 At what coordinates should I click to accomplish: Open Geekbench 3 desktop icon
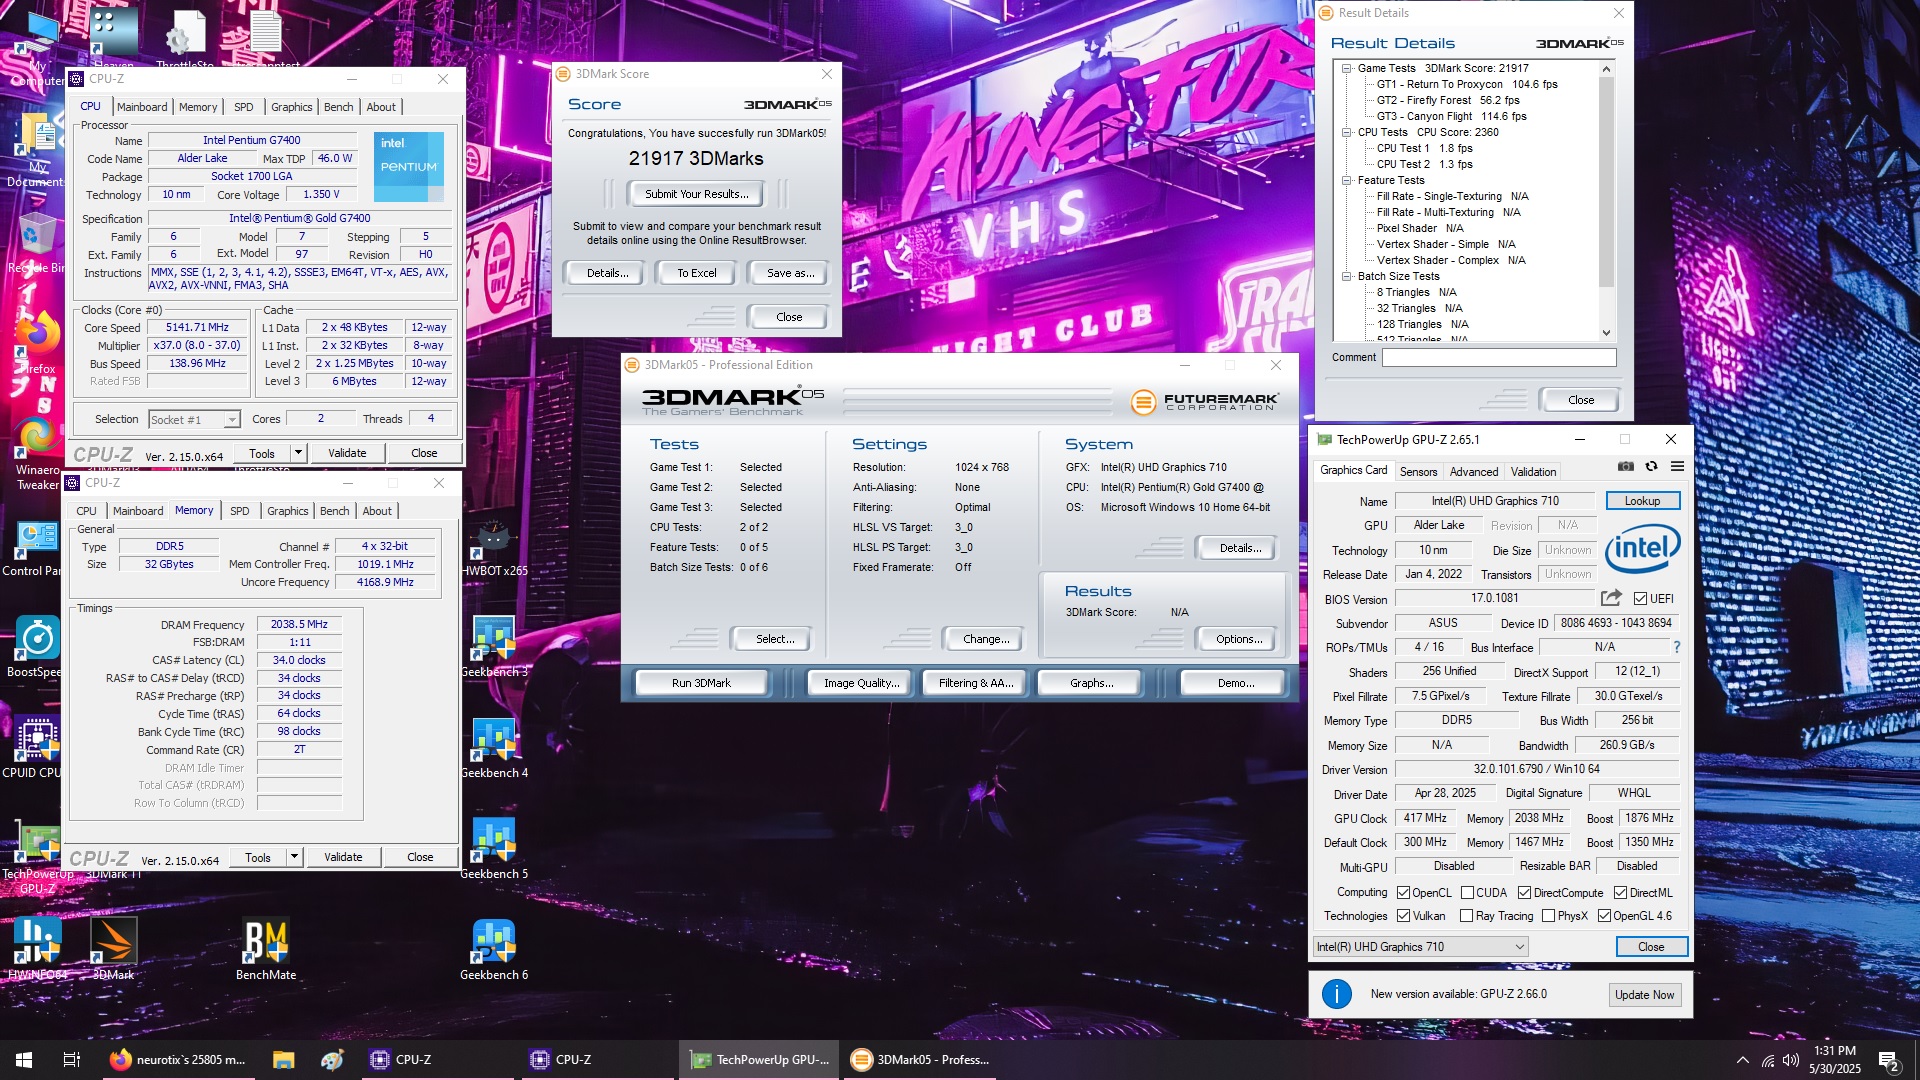[494, 648]
